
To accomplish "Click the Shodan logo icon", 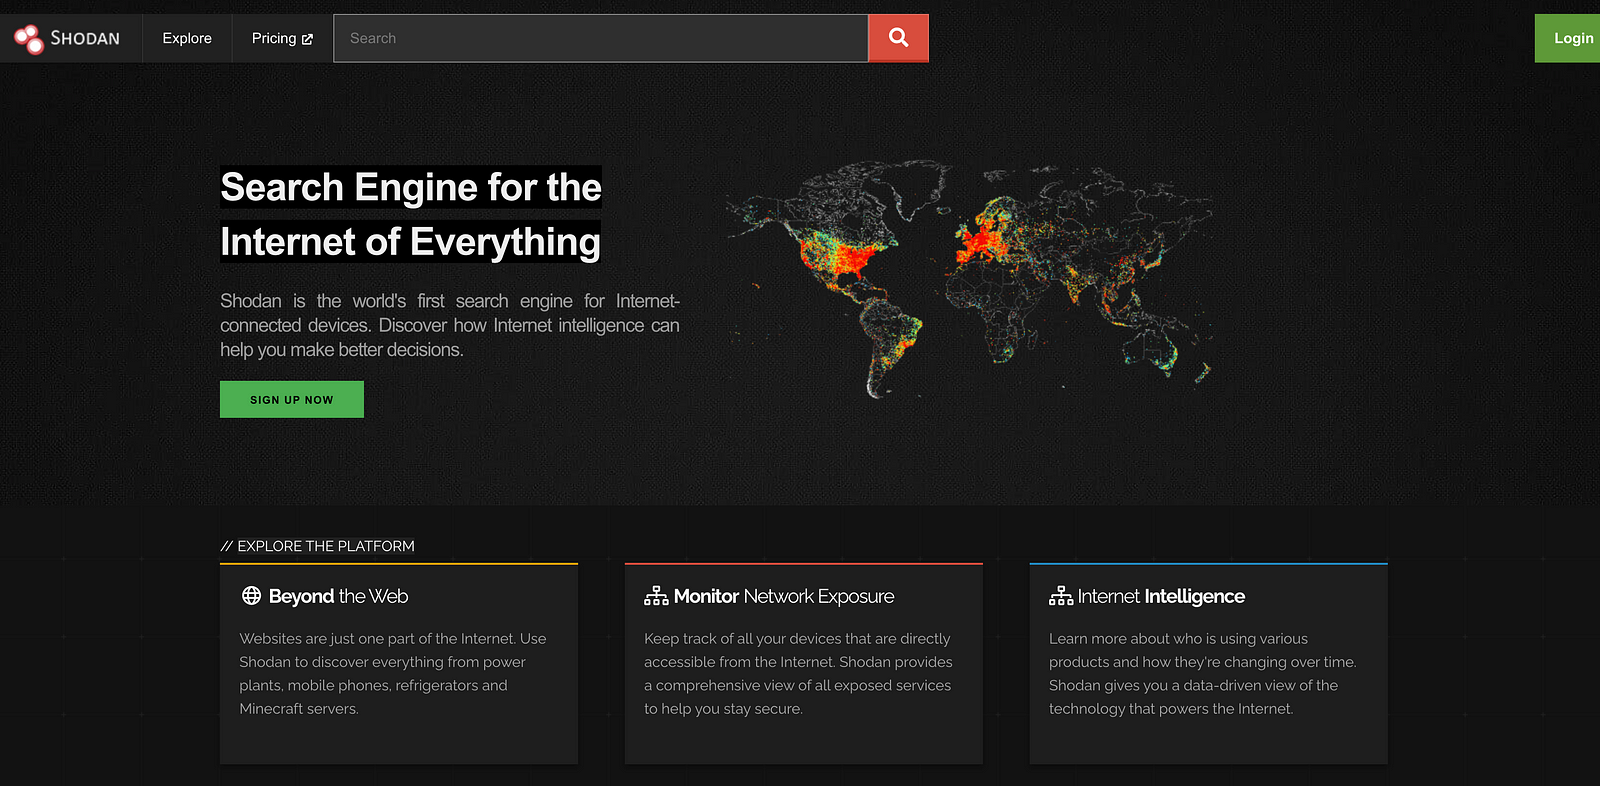I will coord(29,39).
